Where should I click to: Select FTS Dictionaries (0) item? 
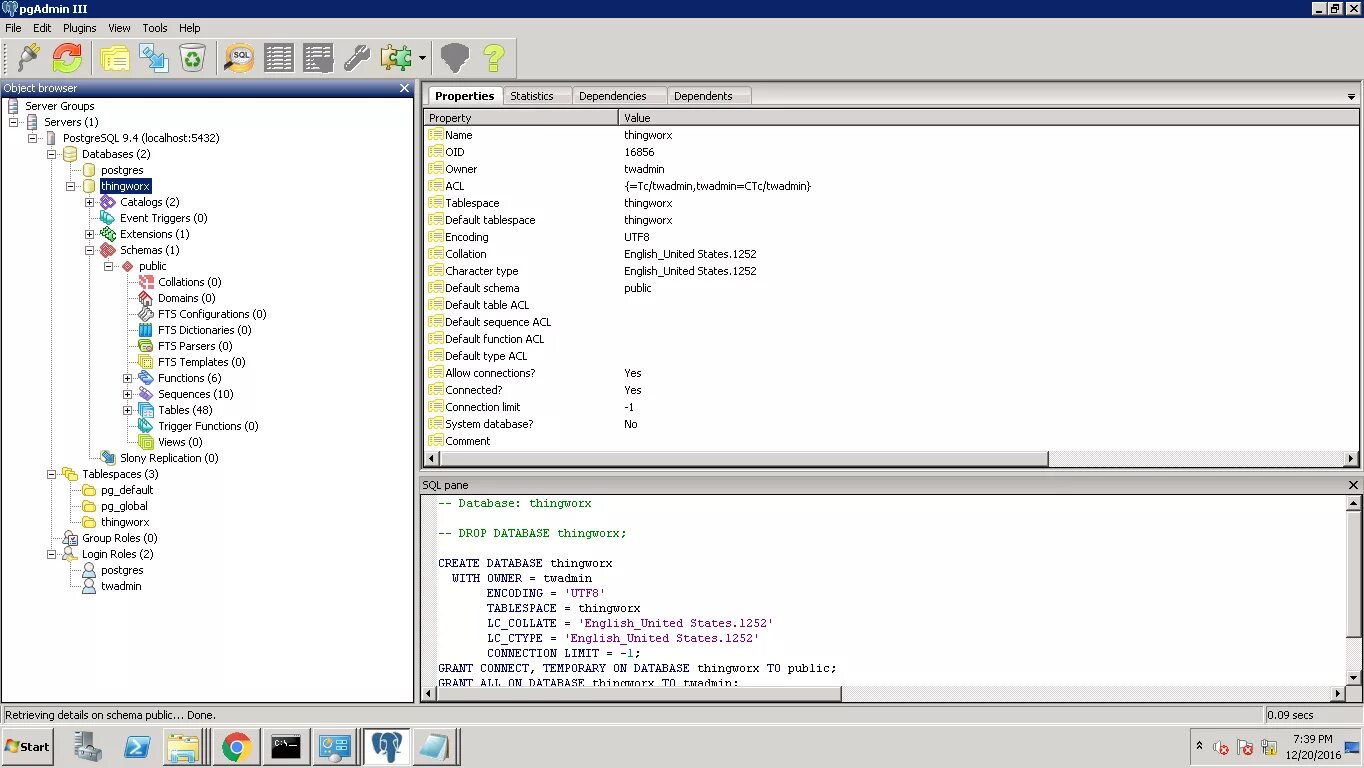204,330
